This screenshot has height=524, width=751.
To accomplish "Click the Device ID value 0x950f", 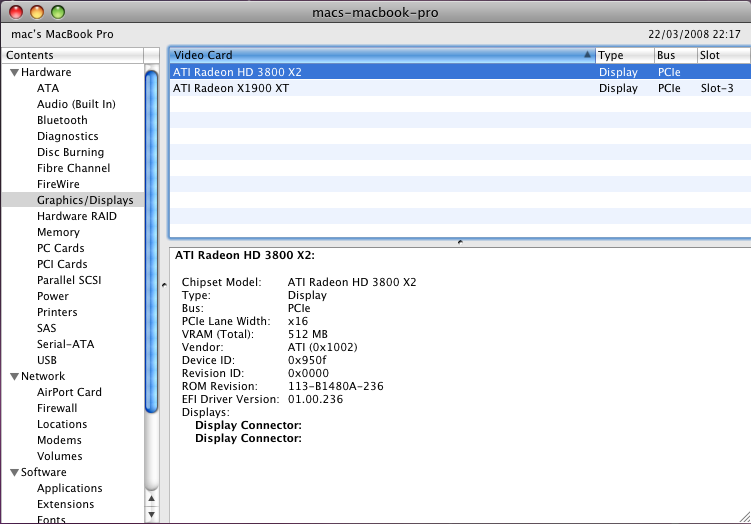I will click(x=307, y=360).
